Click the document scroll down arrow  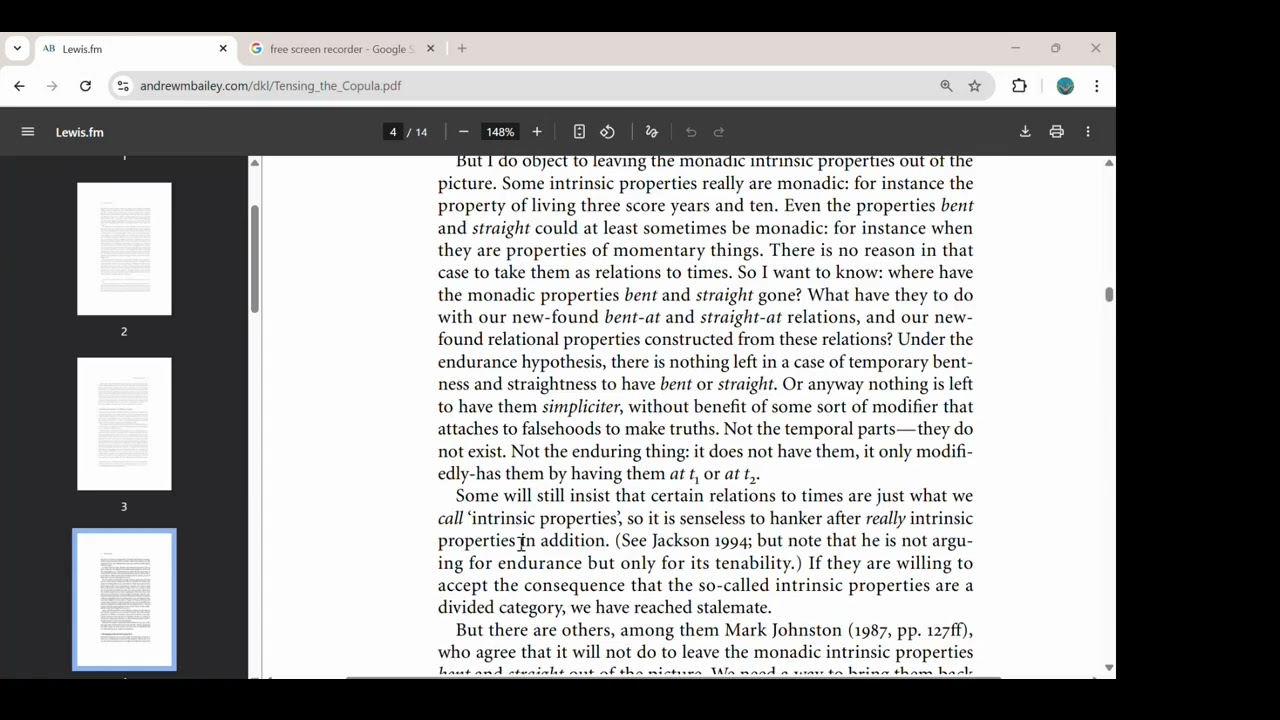(1109, 667)
